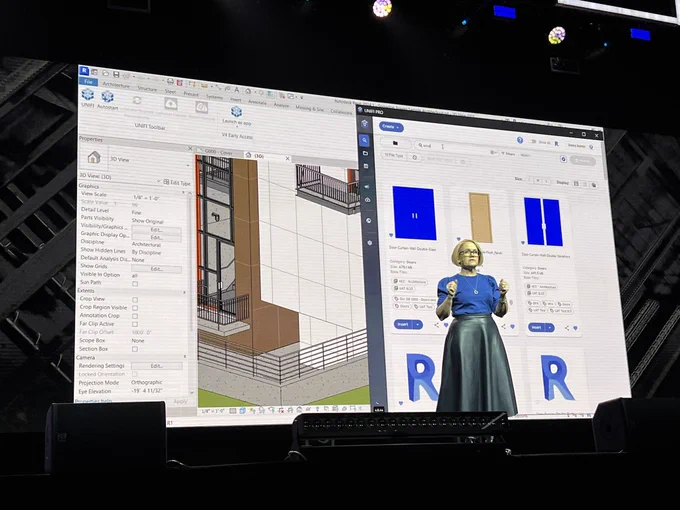Screen dimensions: 680x510
Task: Click the tan flush panel door thumbnail
Action: coord(481,218)
